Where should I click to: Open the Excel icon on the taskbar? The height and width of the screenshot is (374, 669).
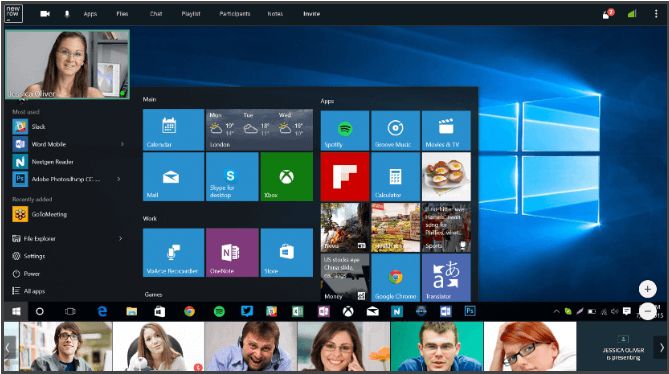point(297,312)
